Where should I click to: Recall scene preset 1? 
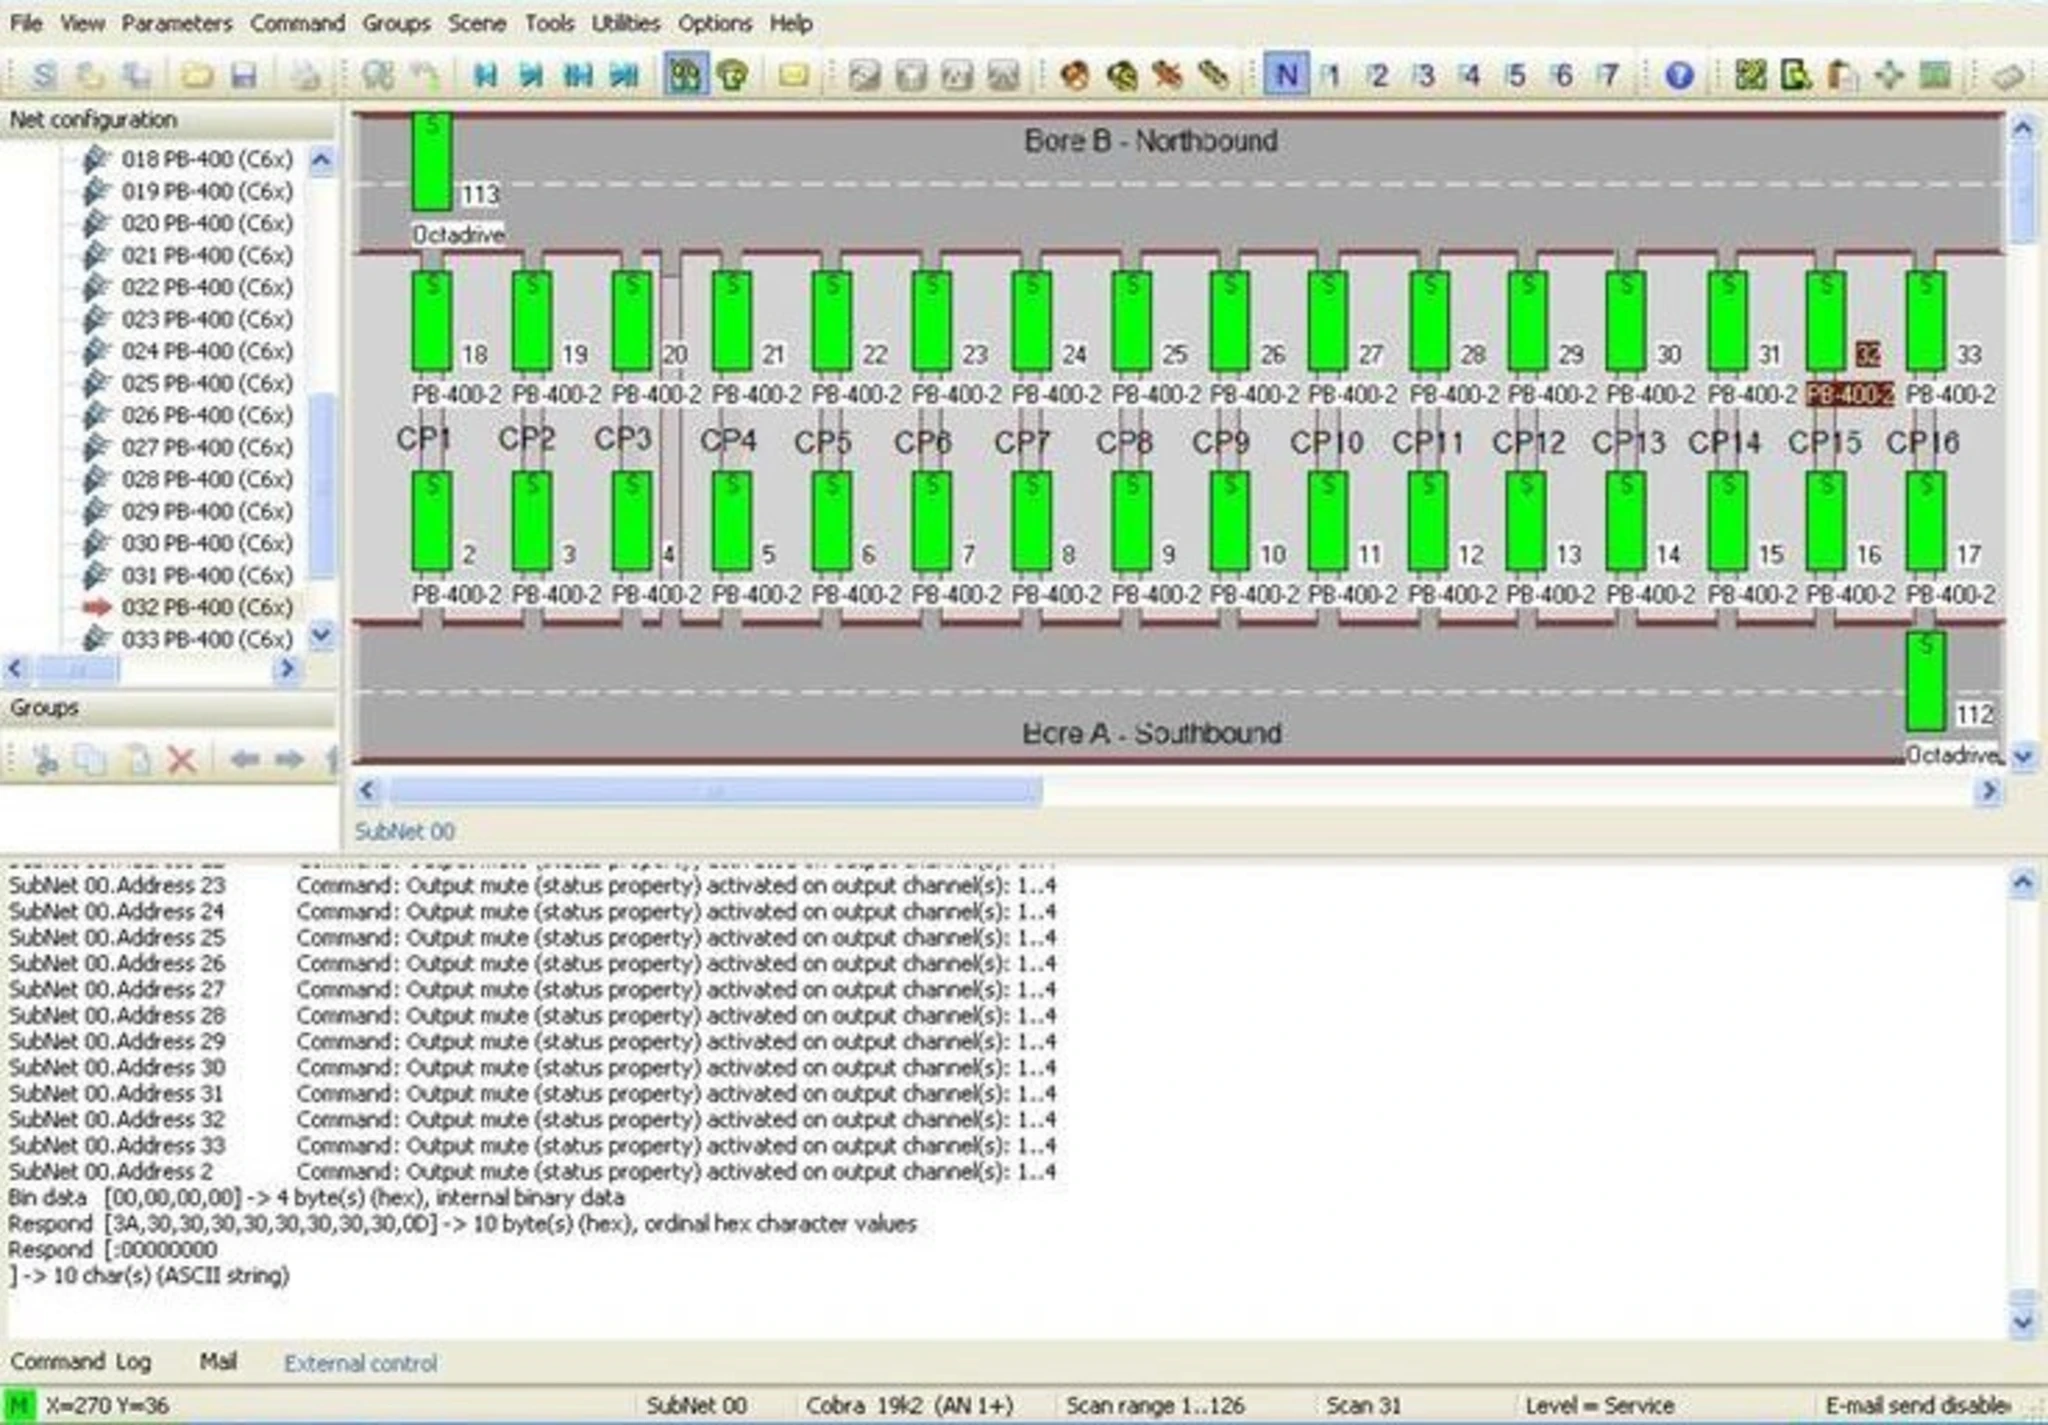tap(1332, 76)
